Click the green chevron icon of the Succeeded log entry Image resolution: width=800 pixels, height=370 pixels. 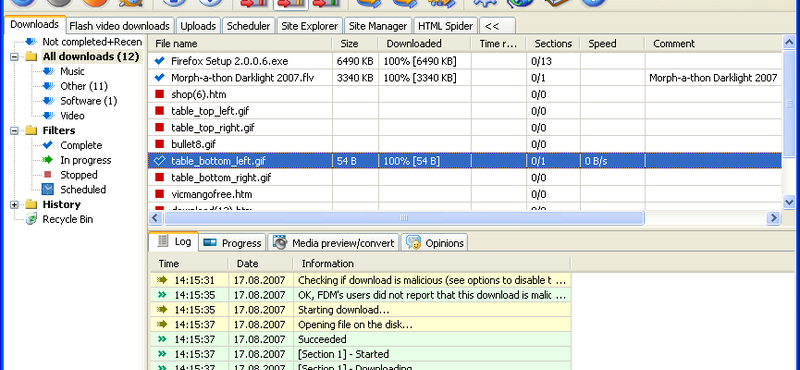[x=162, y=339]
